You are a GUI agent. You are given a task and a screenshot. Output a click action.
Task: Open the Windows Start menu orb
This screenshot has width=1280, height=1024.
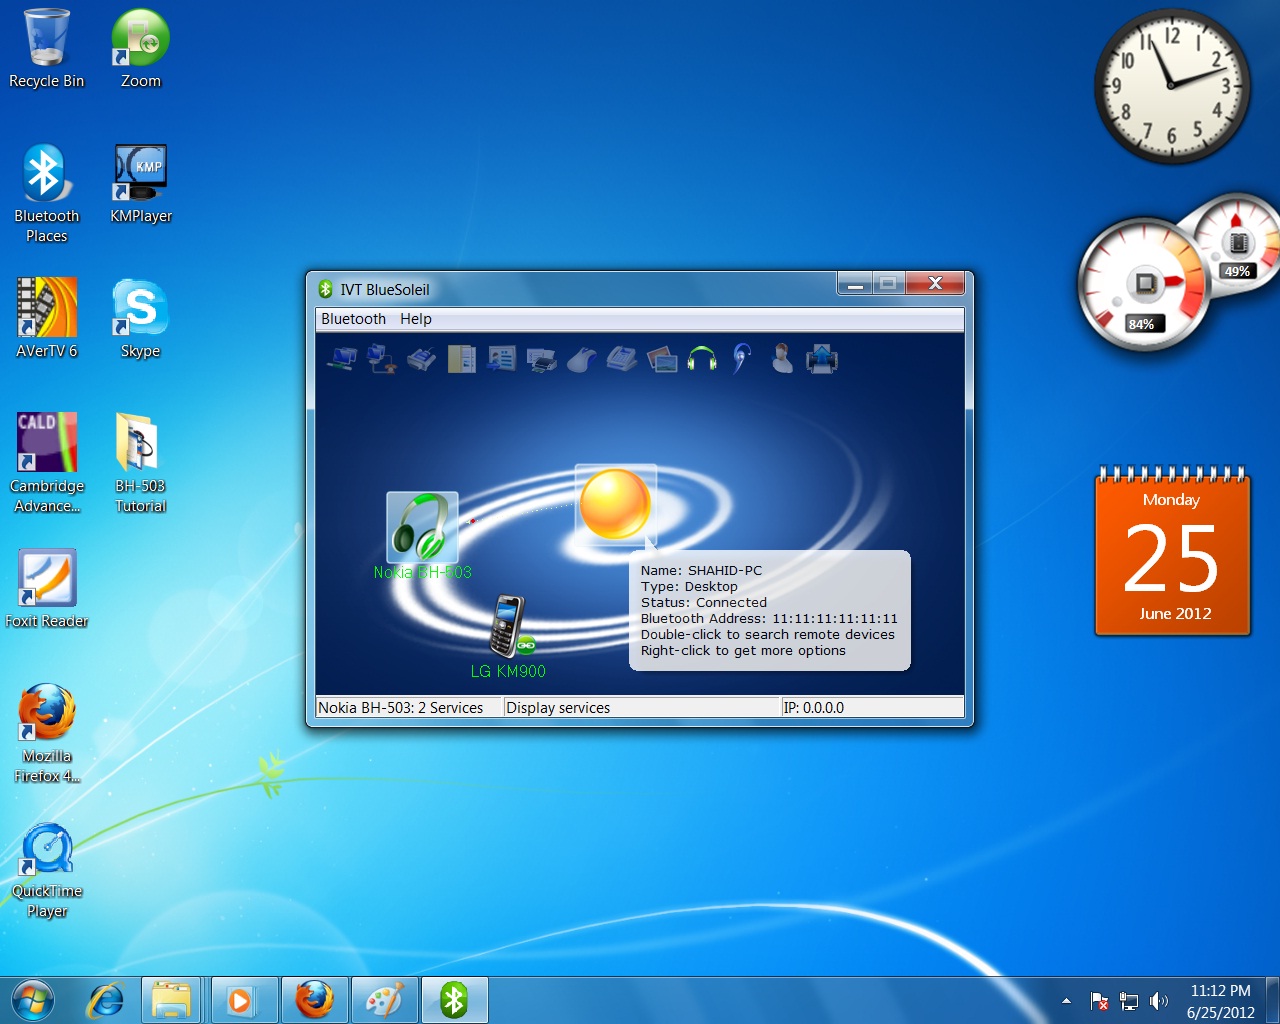pyautogui.click(x=33, y=1000)
